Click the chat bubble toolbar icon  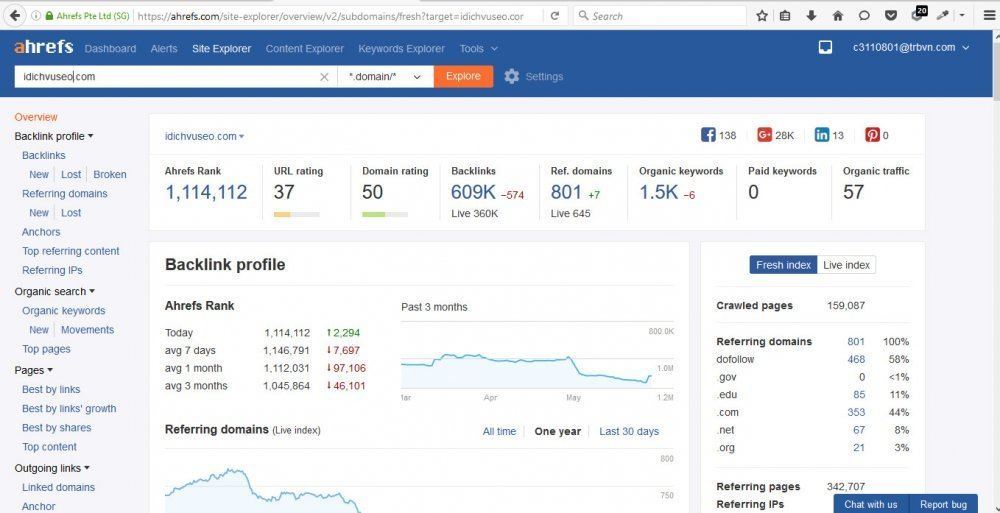click(864, 16)
